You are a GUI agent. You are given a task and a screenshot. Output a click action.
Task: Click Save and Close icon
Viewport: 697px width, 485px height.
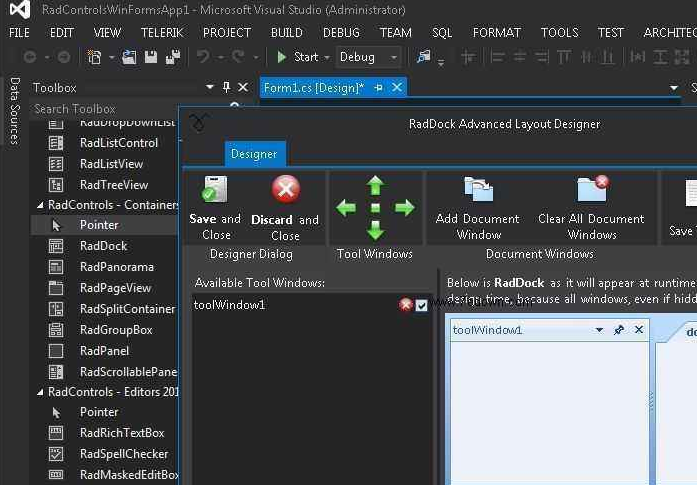pos(215,190)
